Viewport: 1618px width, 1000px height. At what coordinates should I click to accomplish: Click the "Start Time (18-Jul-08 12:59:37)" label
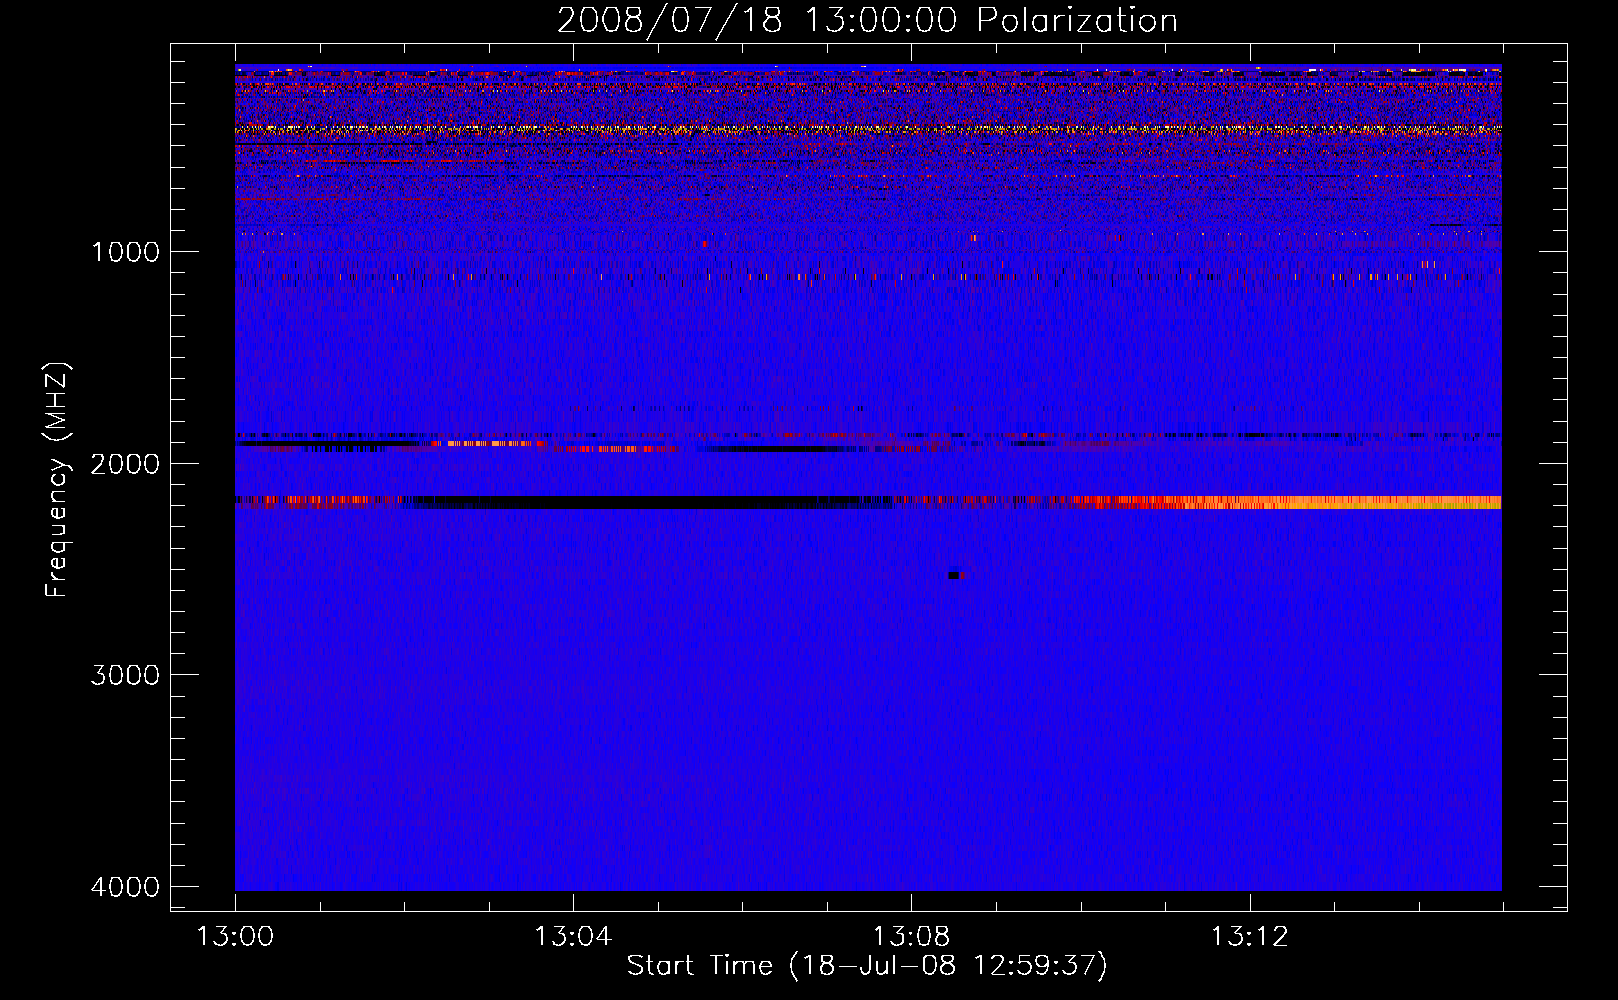pyautogui.click(x=867, y=966)
